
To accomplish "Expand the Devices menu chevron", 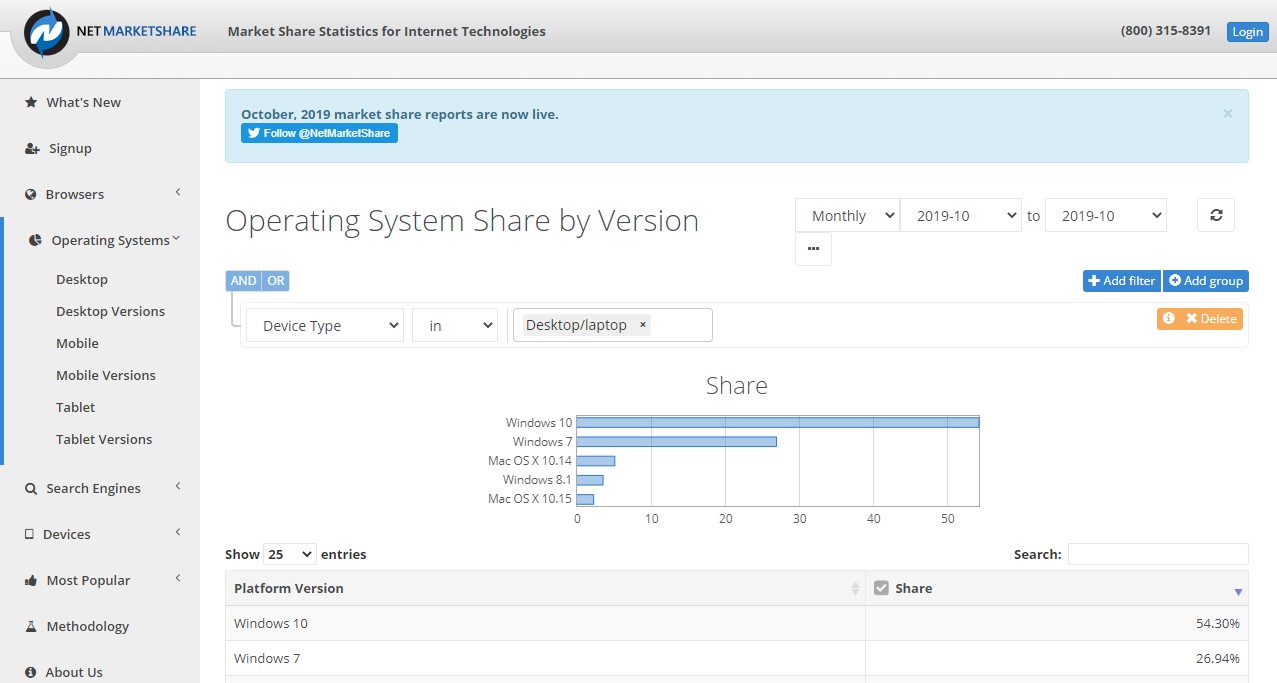I will click(x=178, y=532).
